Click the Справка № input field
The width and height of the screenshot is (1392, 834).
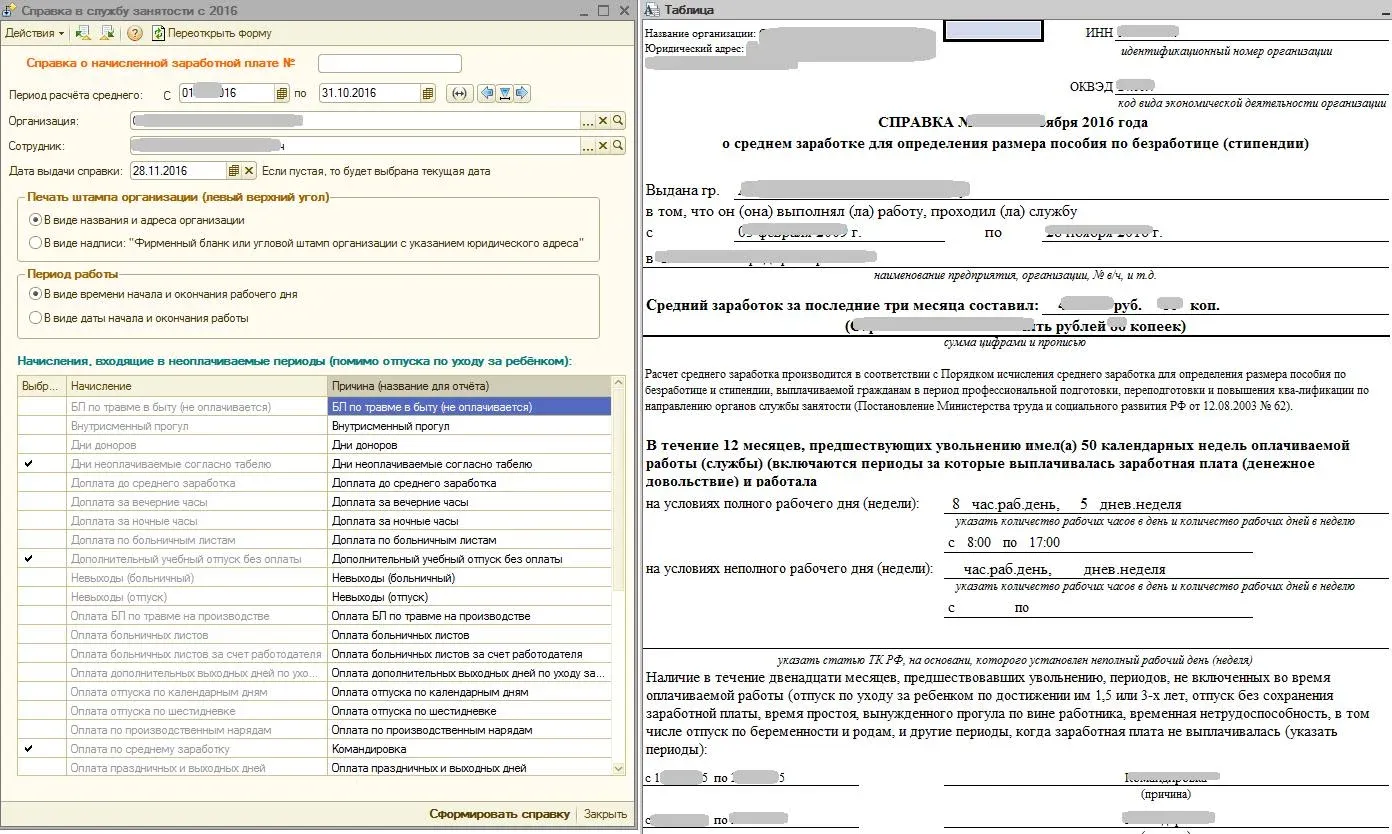[390, 63]
